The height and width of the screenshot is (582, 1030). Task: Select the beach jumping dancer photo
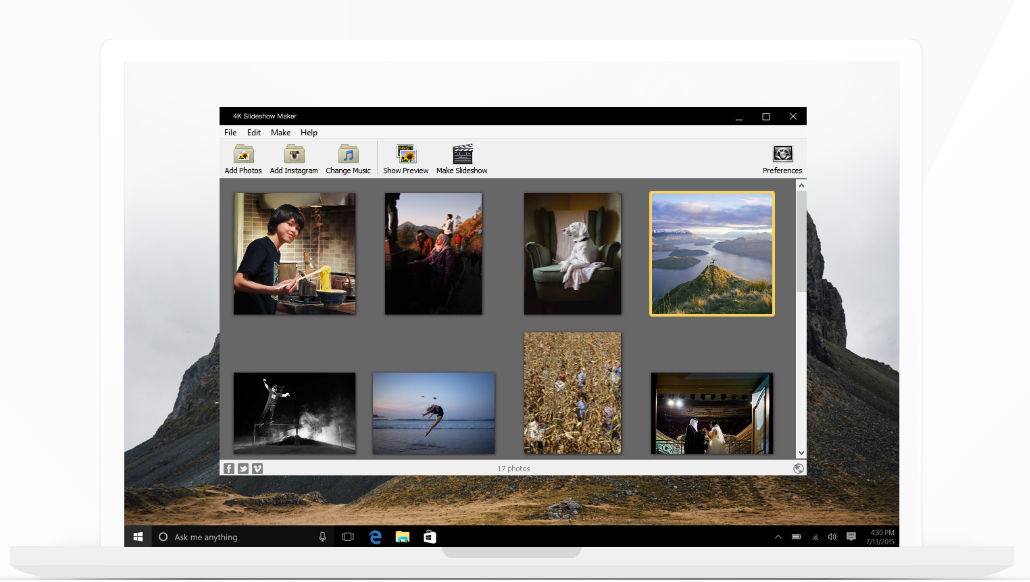434,413
